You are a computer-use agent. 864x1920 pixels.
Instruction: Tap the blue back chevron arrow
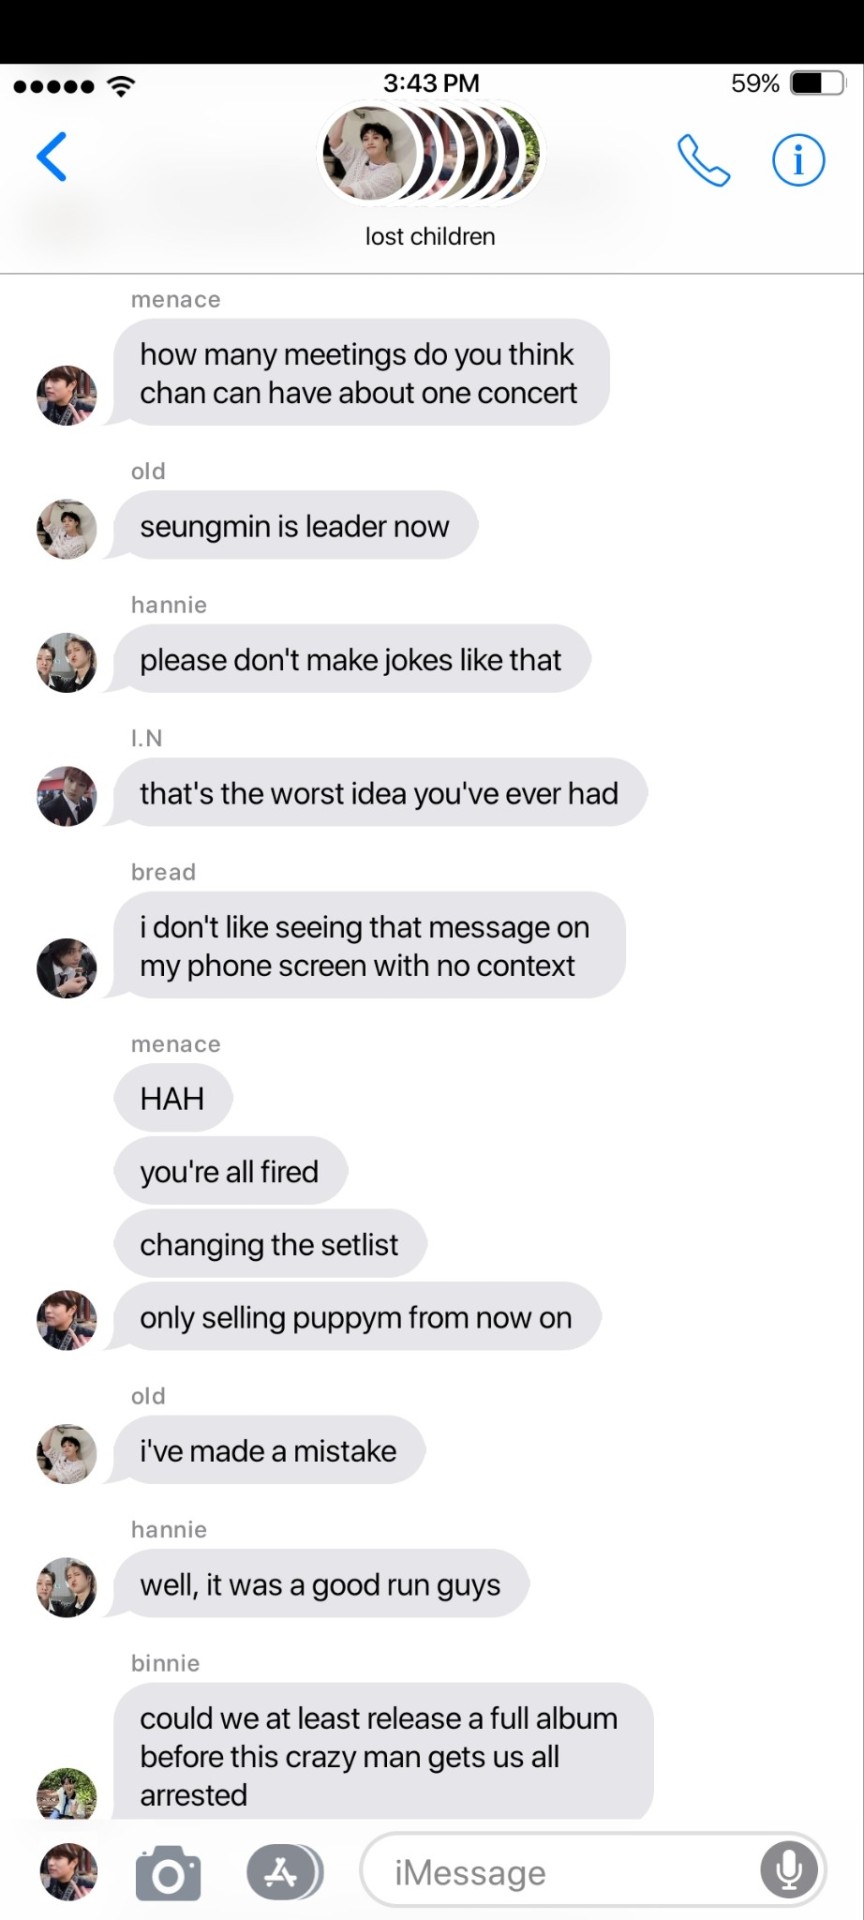tap(52, 157)
